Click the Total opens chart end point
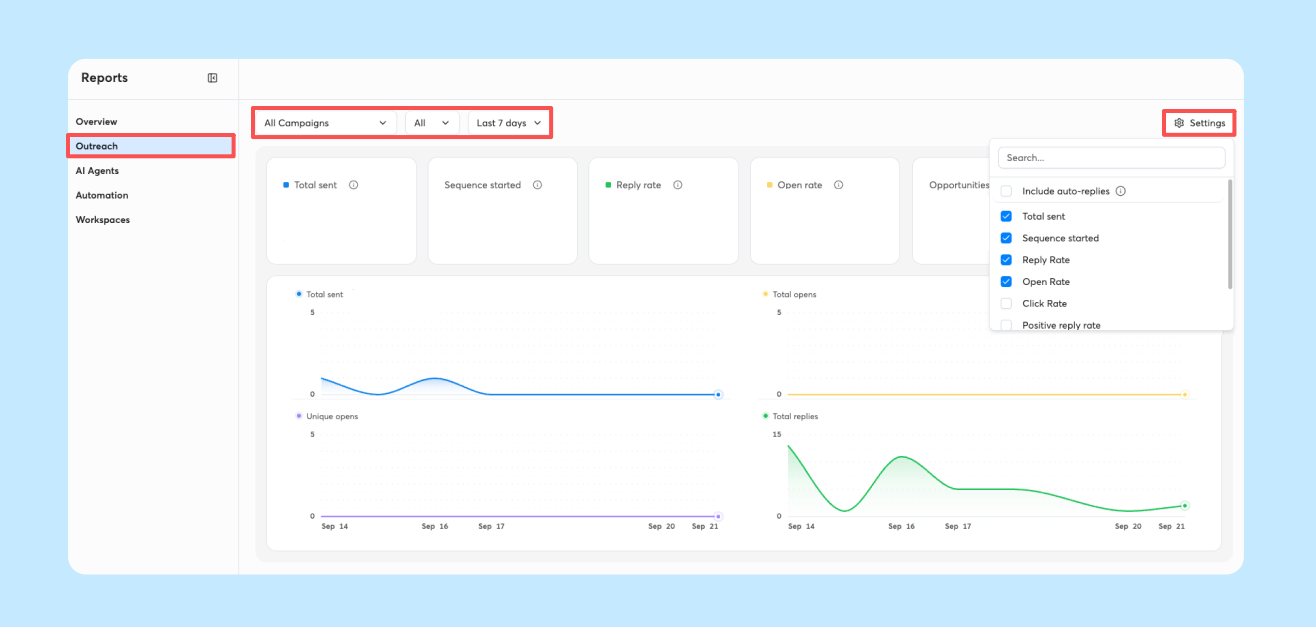1316x627 pixels. point(1185,395)
